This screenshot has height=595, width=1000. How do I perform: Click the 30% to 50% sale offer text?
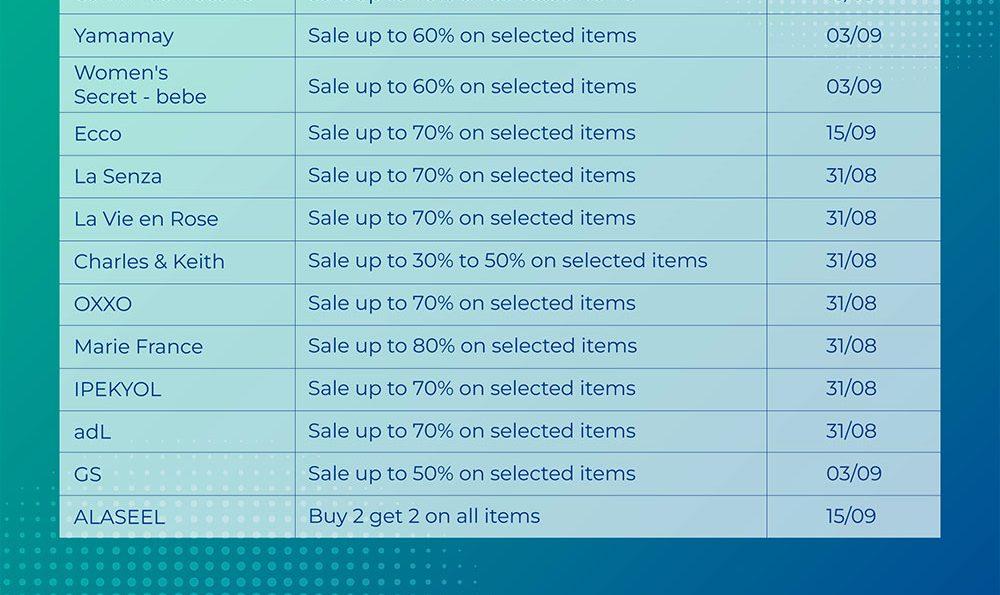pos(507,261)
